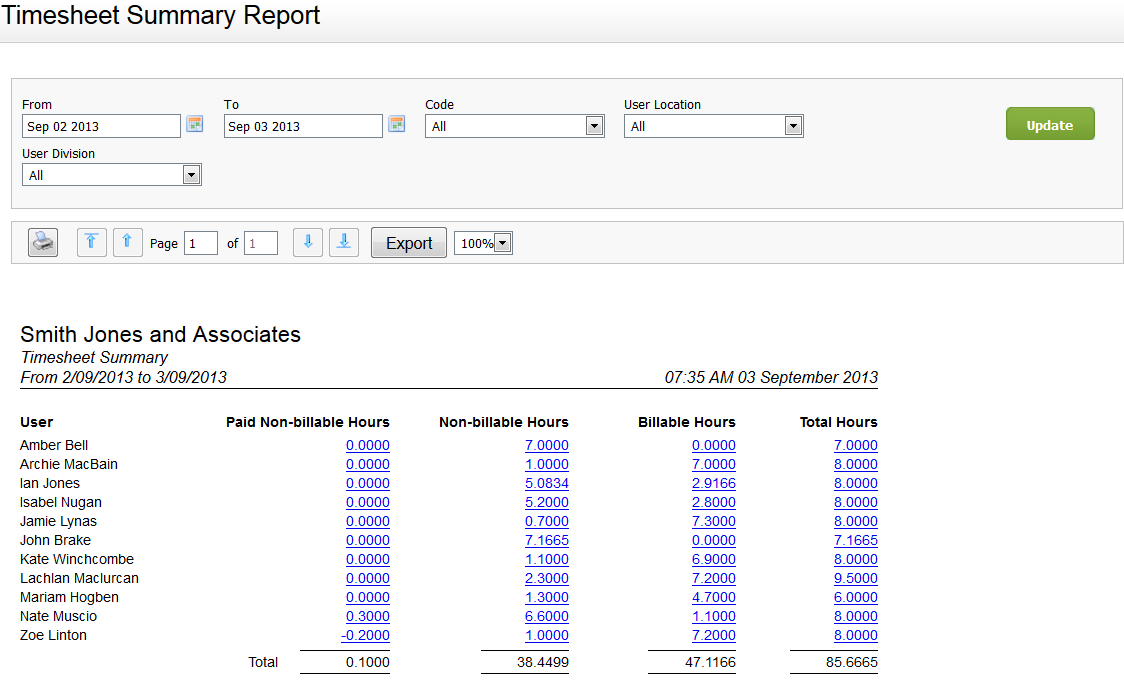This screenshot has height=680, width=1124.
Task: Open Amber Bell's Total Hours link
Action: 855,445
